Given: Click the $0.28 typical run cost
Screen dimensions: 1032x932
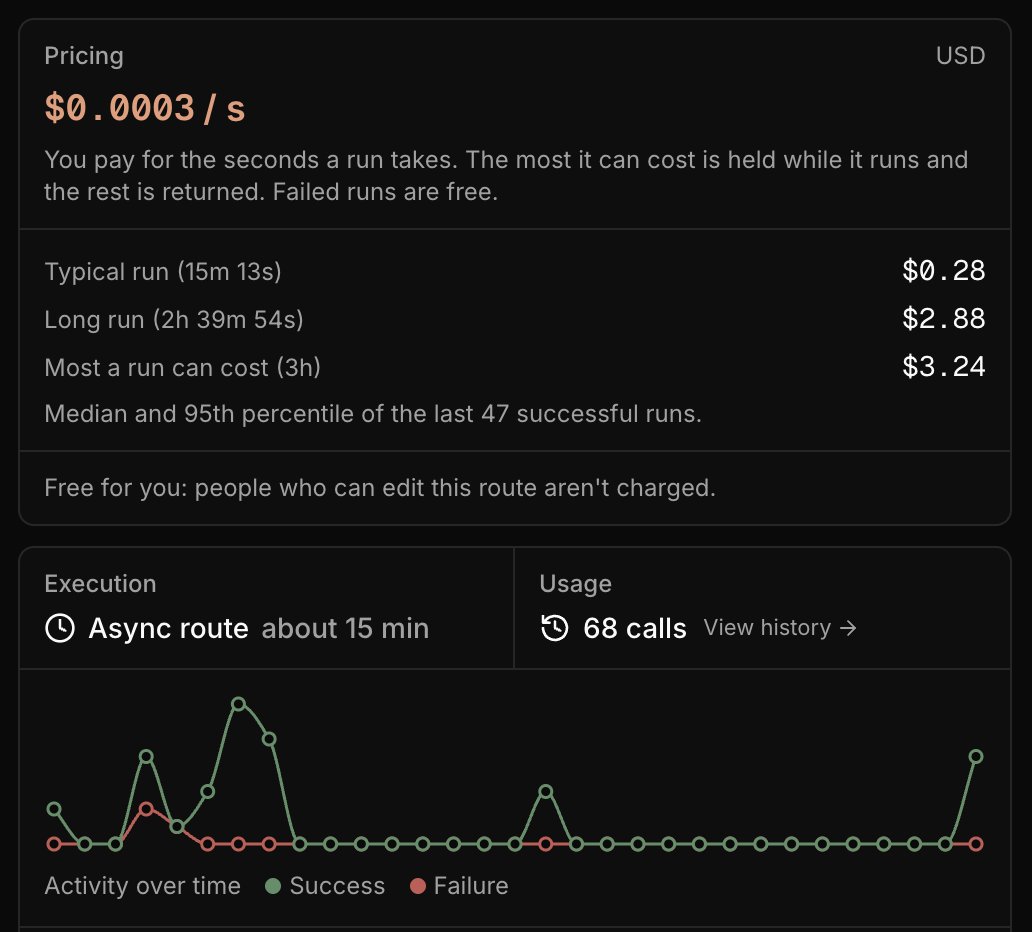Looking at the screenshot, I should pos(943,271).
